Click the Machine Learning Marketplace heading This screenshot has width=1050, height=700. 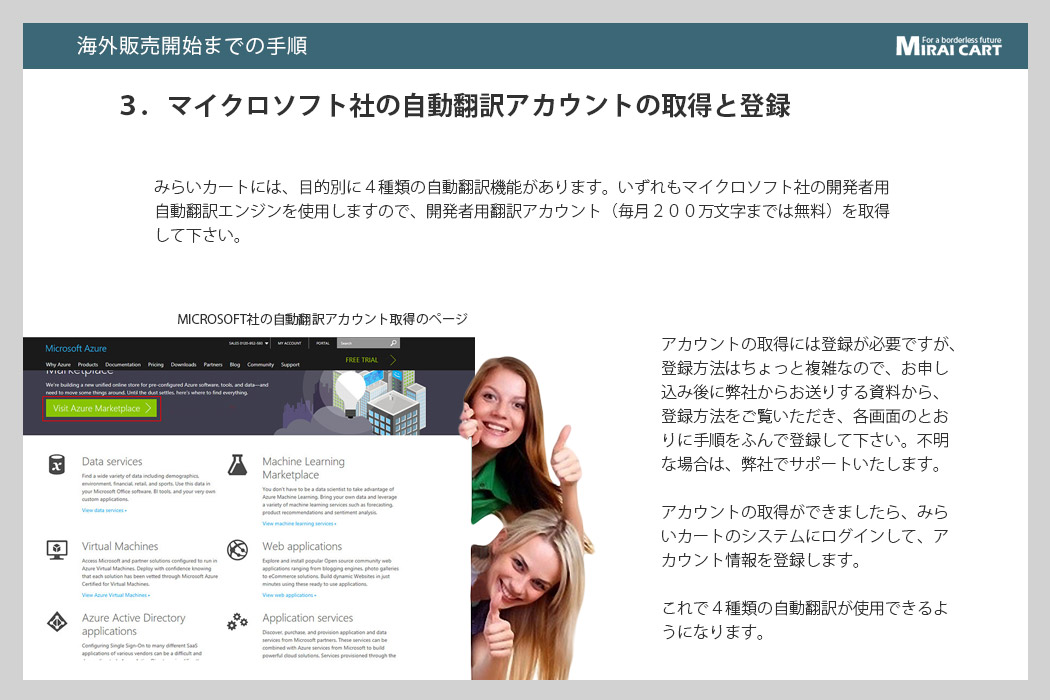[303, 468]
